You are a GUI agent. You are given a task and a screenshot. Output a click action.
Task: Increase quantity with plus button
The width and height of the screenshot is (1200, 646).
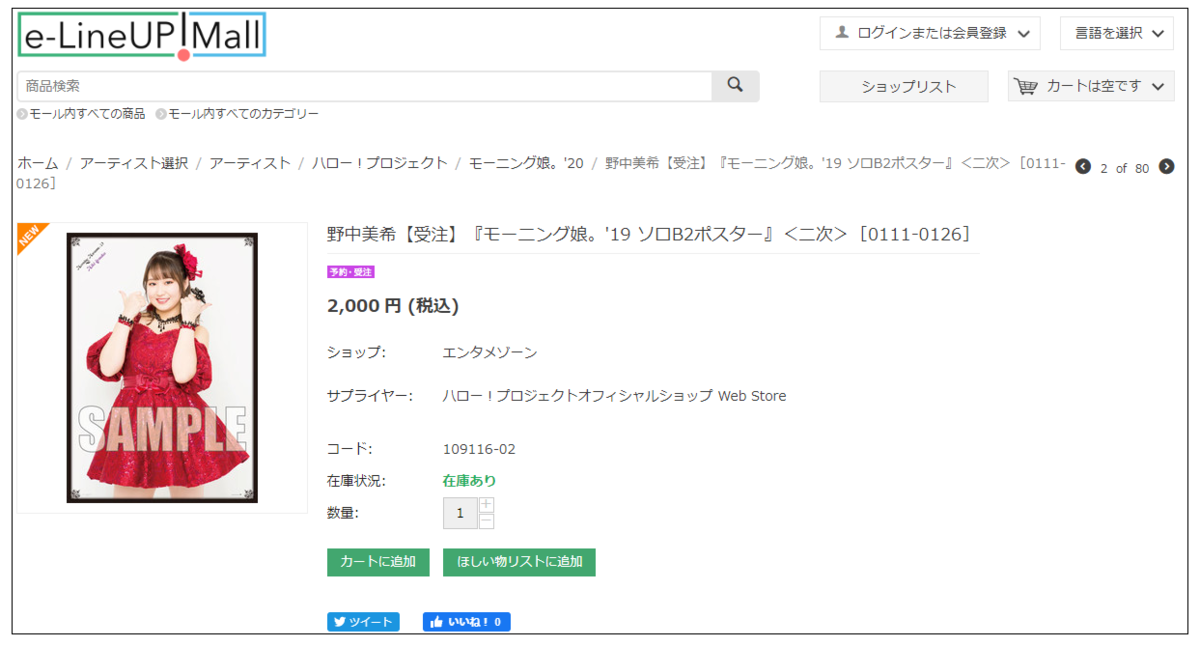[487, 504]
